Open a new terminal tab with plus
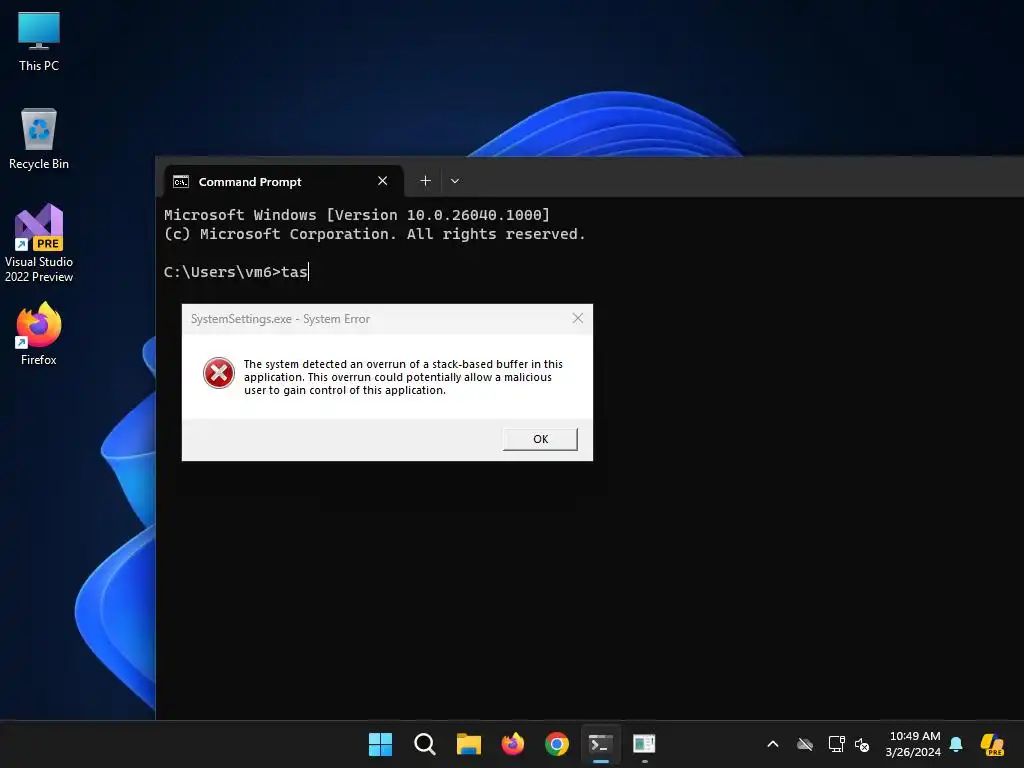Viewport: 1024px width, 768px height. point(425,181)
